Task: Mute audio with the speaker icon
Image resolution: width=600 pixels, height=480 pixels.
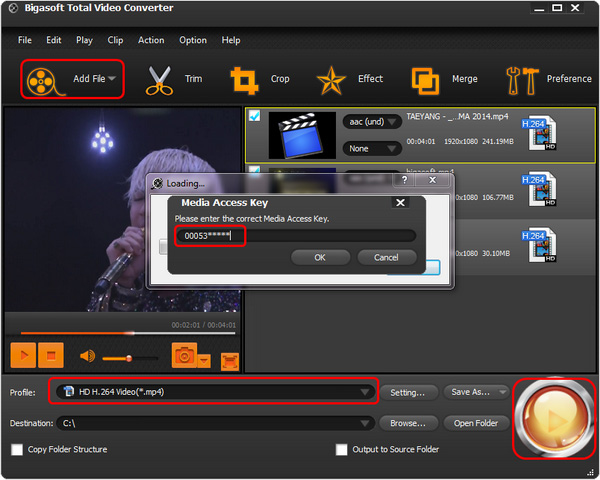Action: 88,356
